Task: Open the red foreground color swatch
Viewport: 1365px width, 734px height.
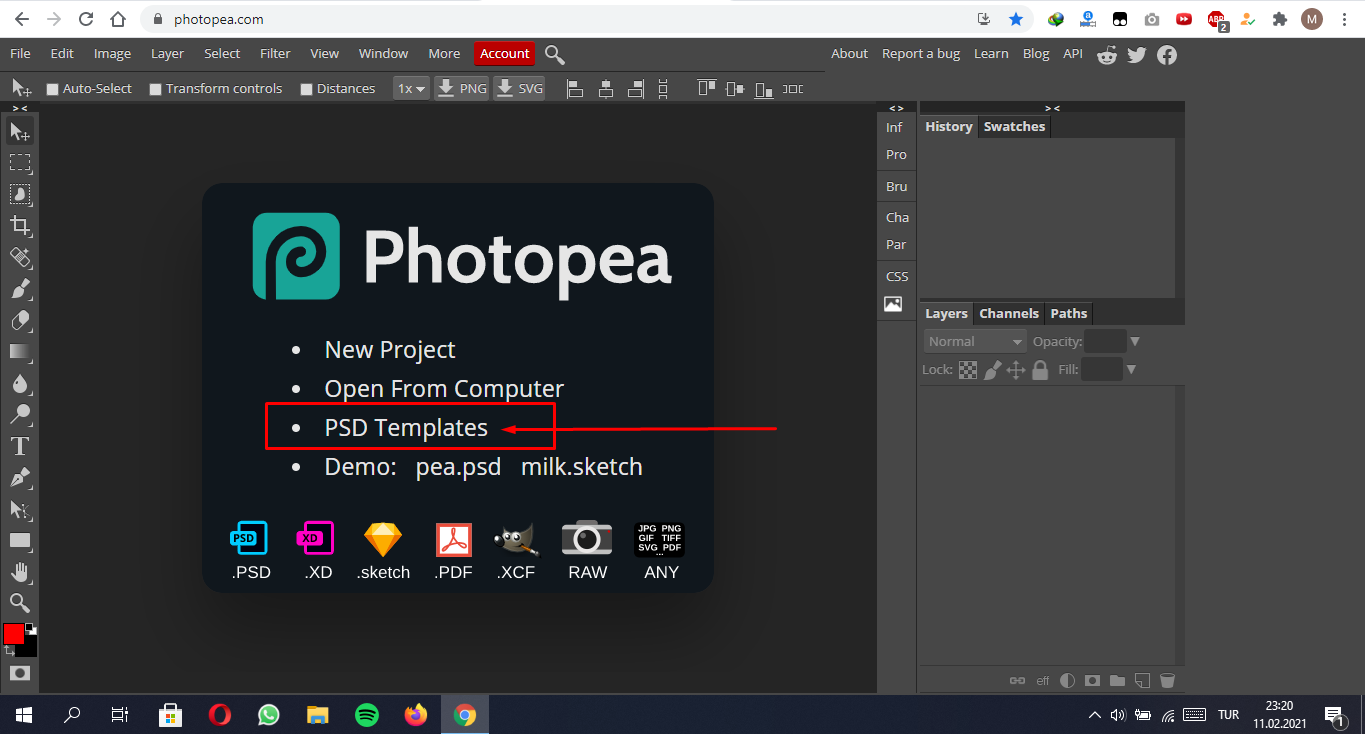Action: [13, 634]
